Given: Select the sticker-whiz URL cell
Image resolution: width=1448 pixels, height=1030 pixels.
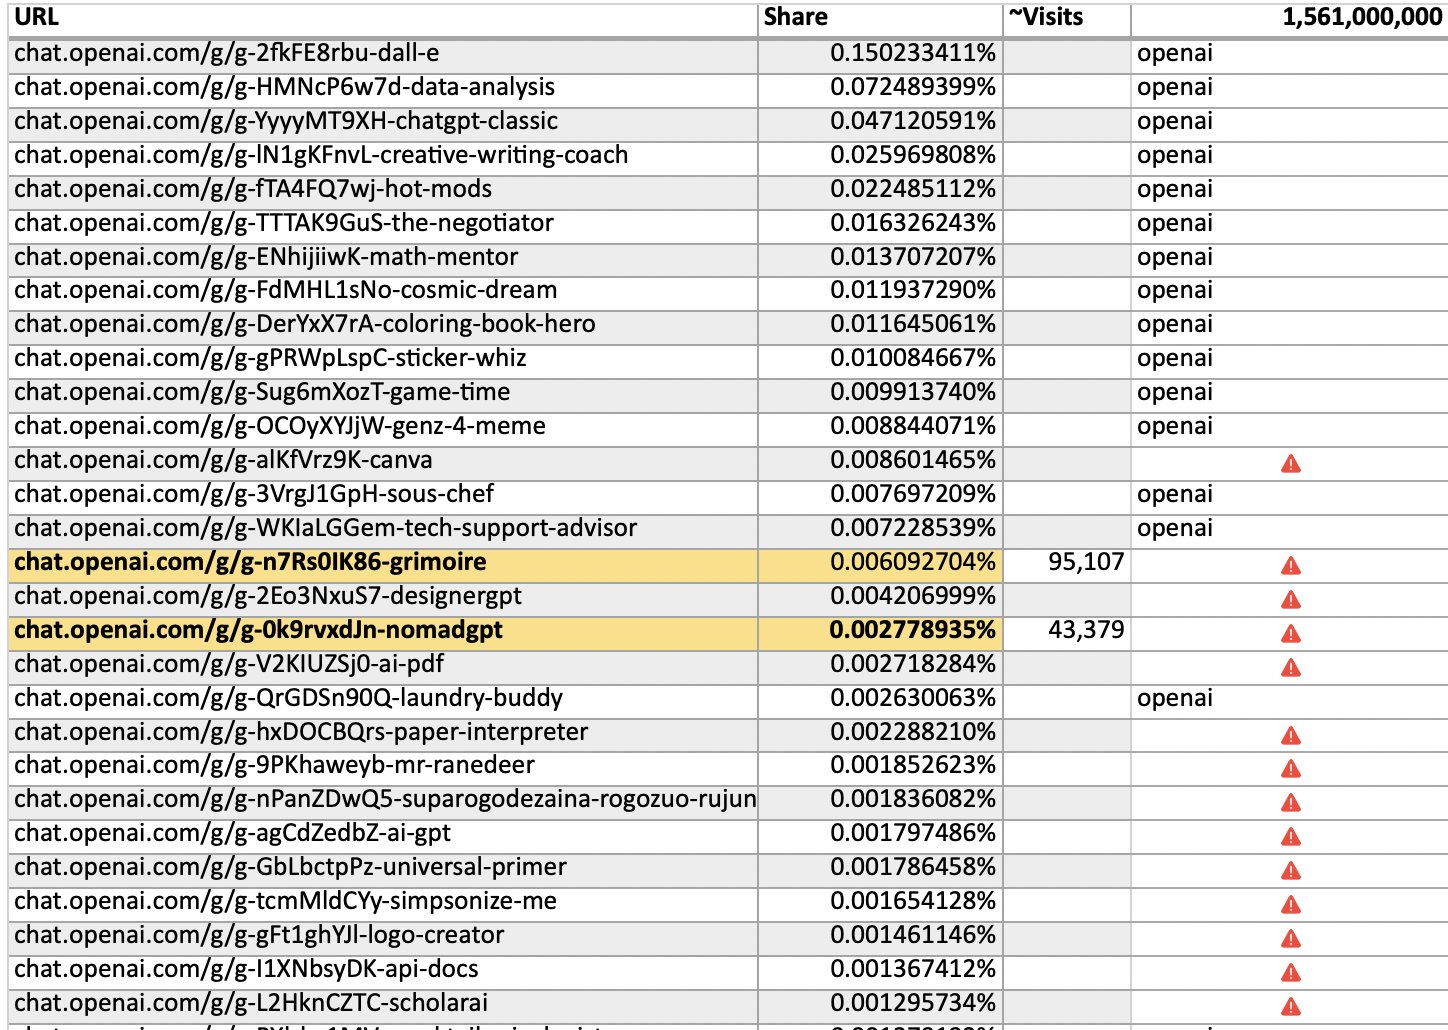Looking at the screenshot, I should click(x=384, y=360).
